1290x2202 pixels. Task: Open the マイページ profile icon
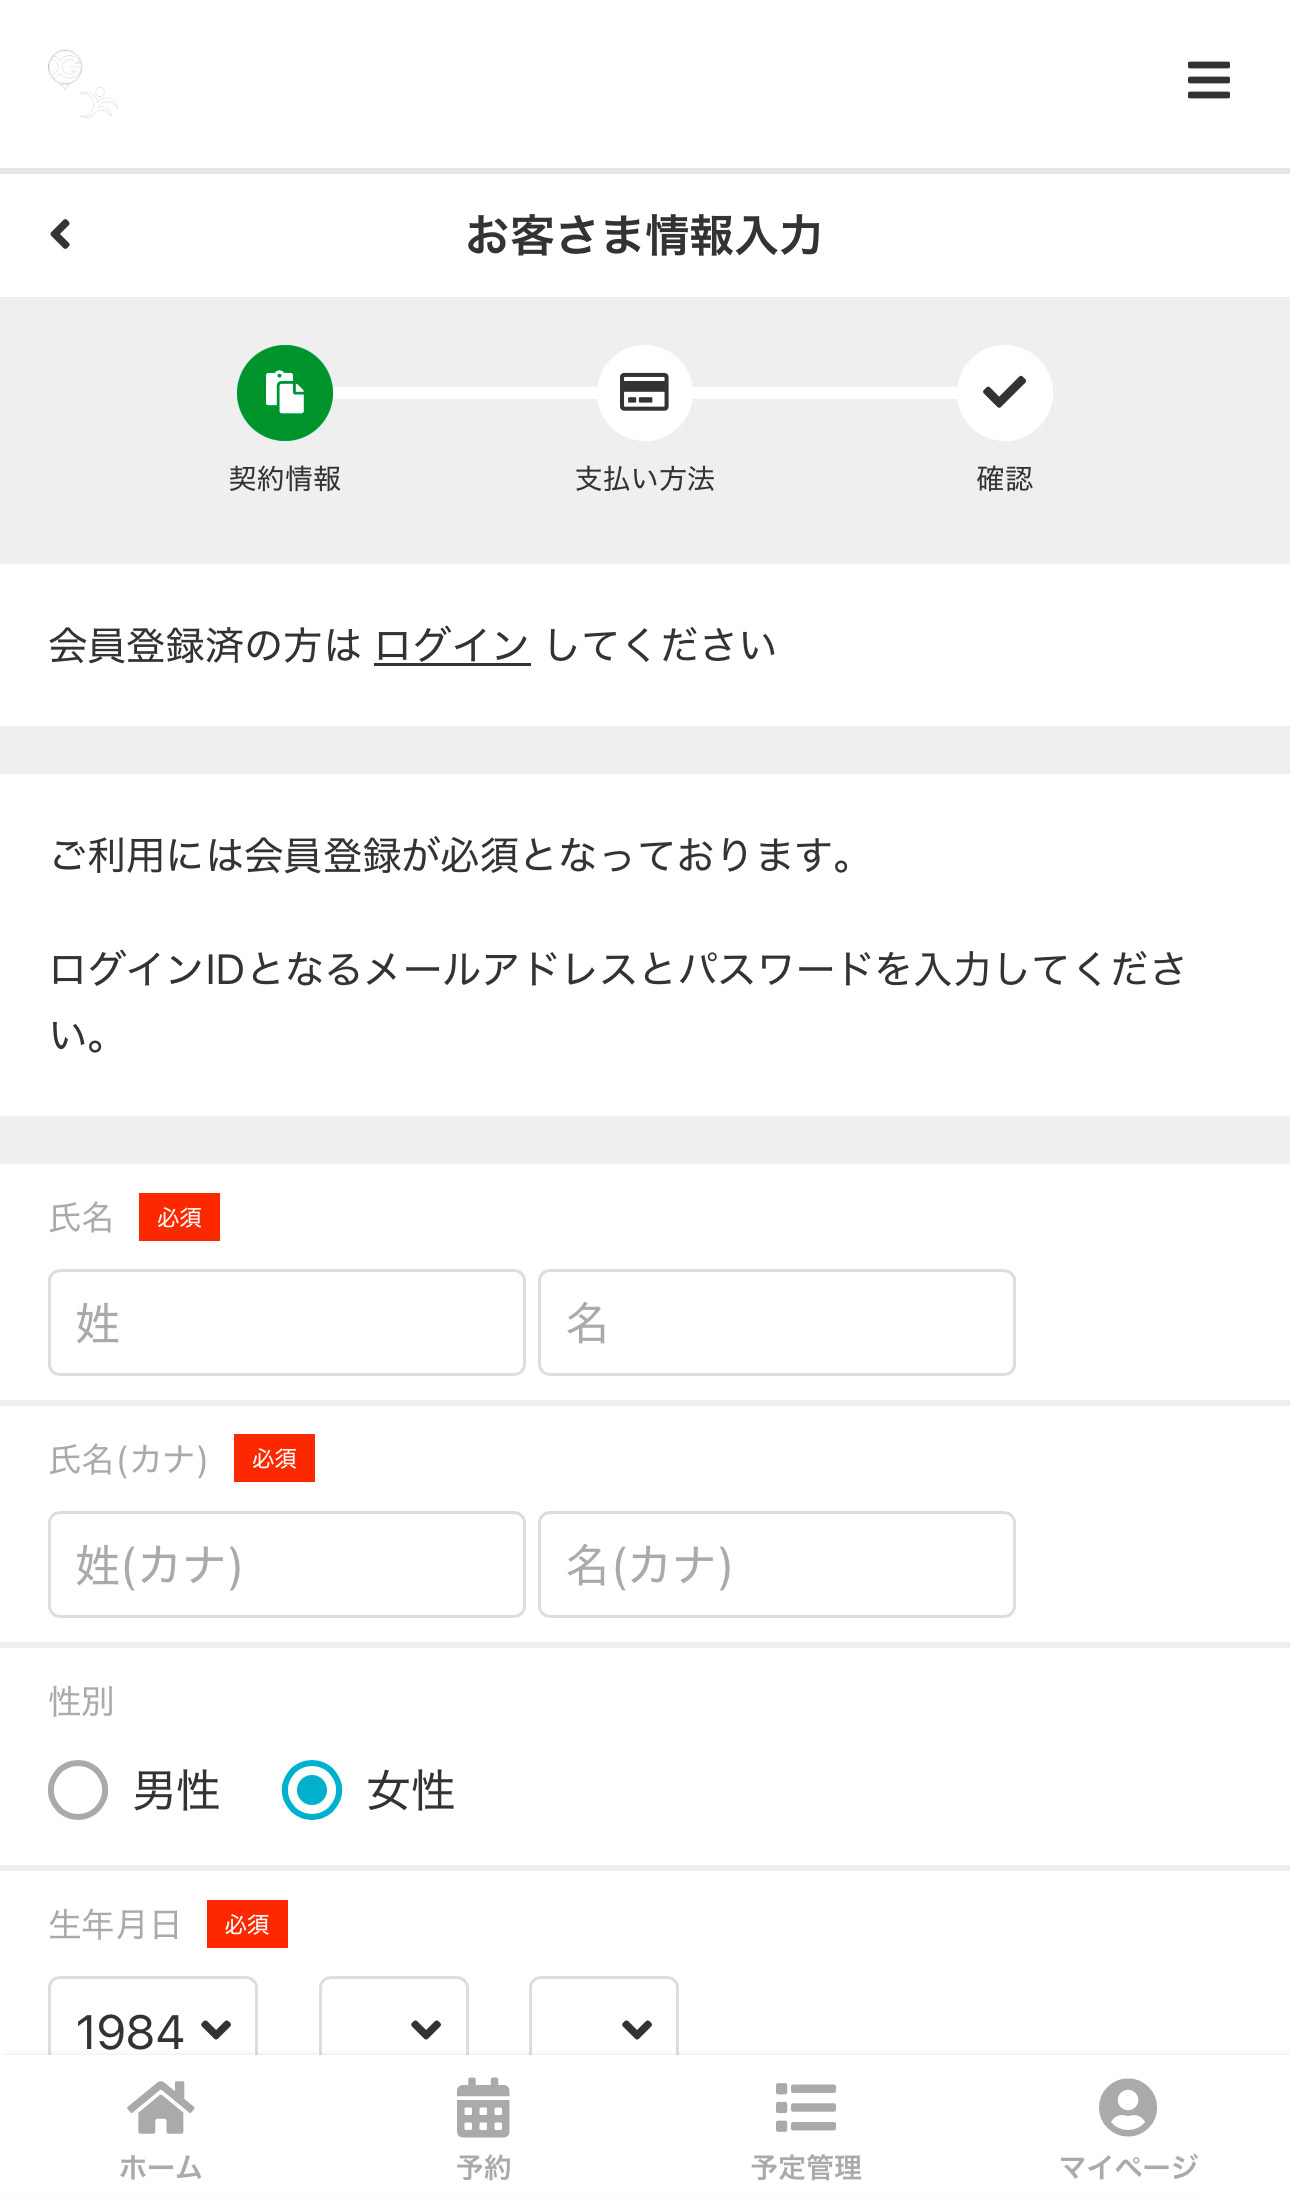tap(1129, 2106)
